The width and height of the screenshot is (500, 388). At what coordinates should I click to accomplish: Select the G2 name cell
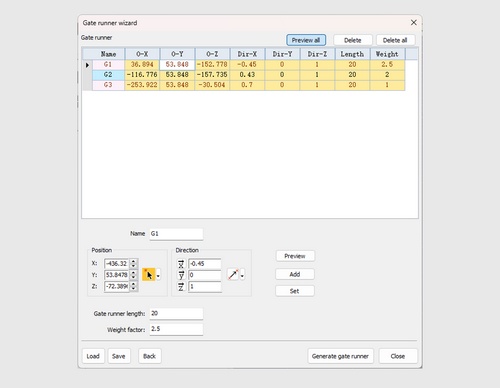108,75
